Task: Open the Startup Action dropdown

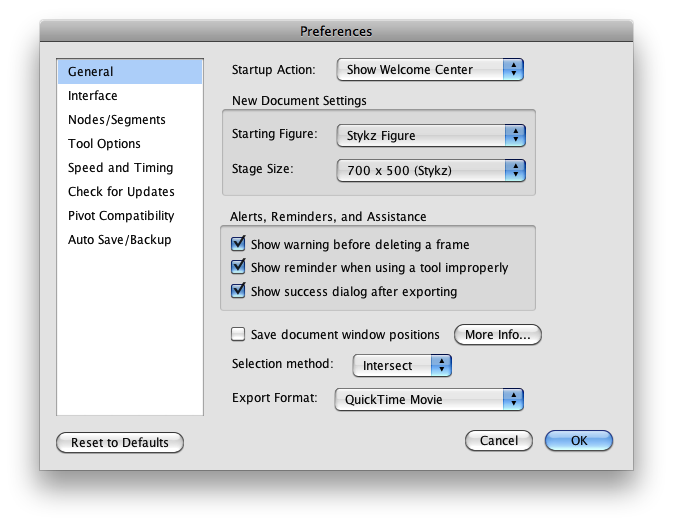Action: click(430, 70)
